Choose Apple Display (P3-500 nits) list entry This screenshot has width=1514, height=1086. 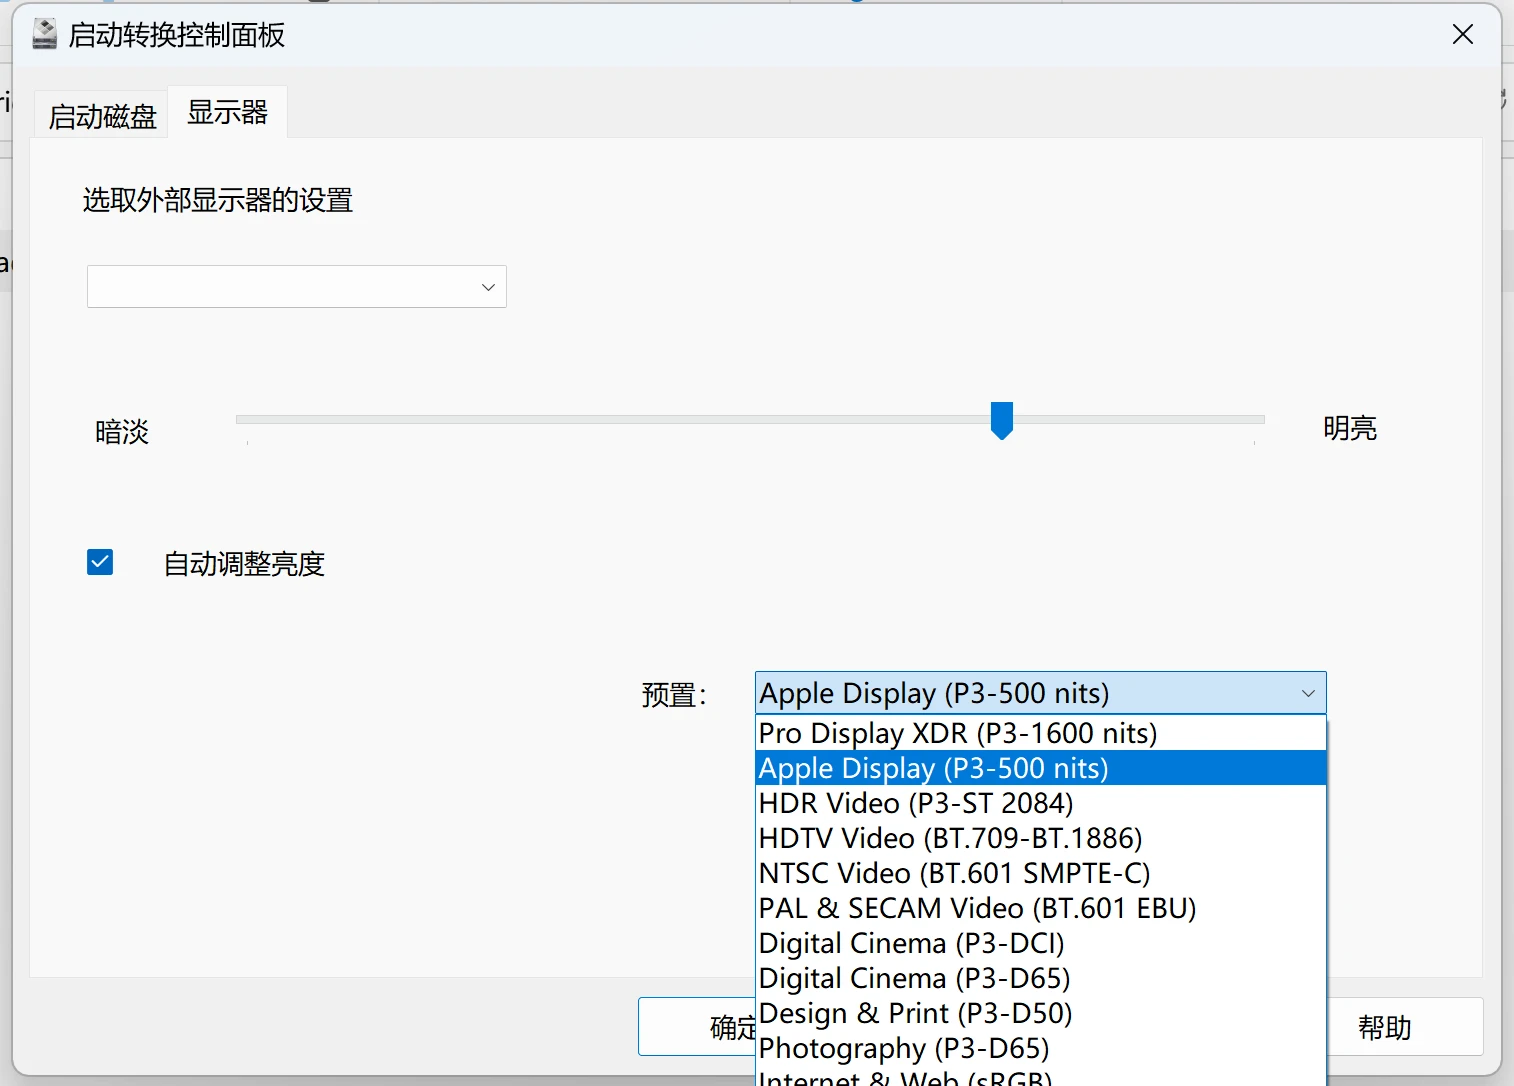(x=1040, y=768)
